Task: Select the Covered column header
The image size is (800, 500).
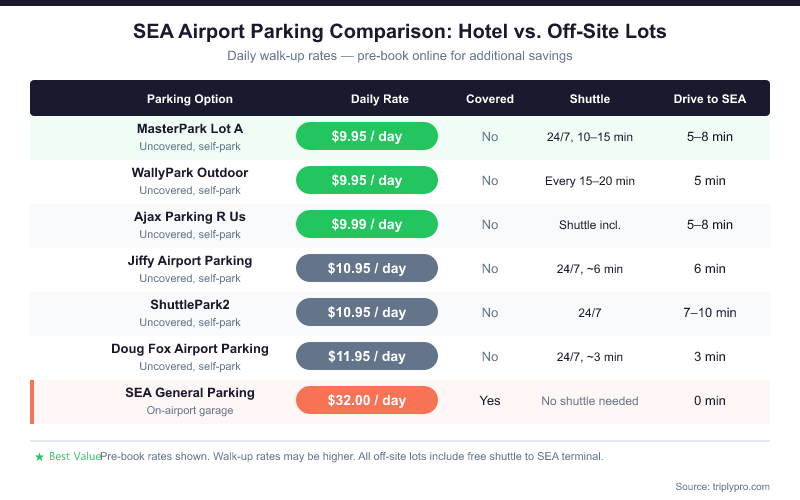Action: [x=490, y=99]
